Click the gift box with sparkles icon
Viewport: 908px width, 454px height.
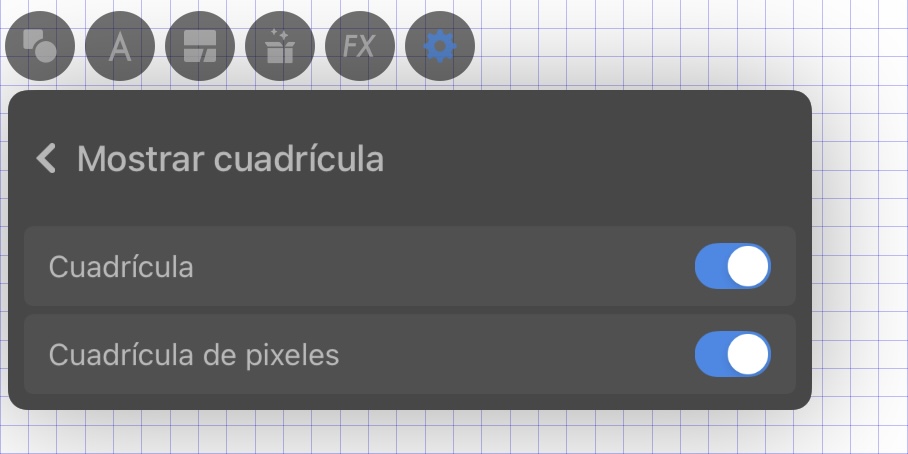click(280, 46)
